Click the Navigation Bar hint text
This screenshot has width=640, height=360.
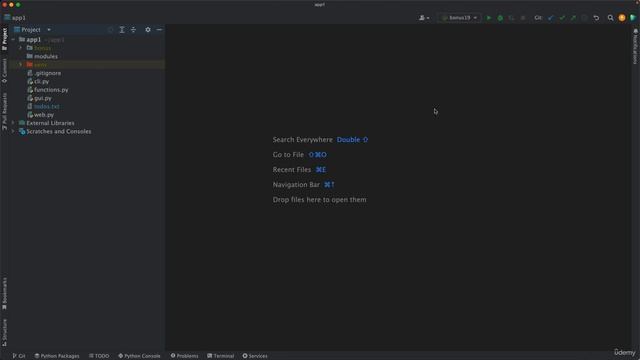(296, 184)
